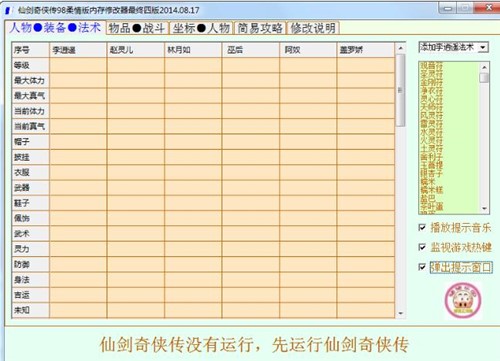The height and width of the screenshot is (361, 500).
Task: Click the 序号 header cell
Action: click(30, 50)
